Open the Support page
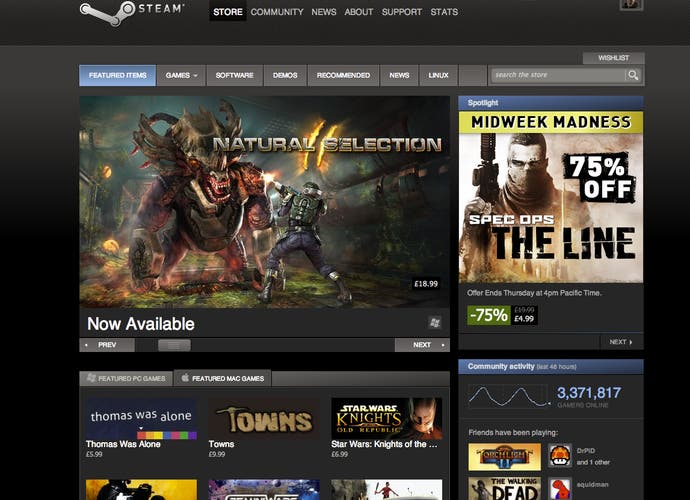The image size is (690, 500). click(x=402, y=12)
